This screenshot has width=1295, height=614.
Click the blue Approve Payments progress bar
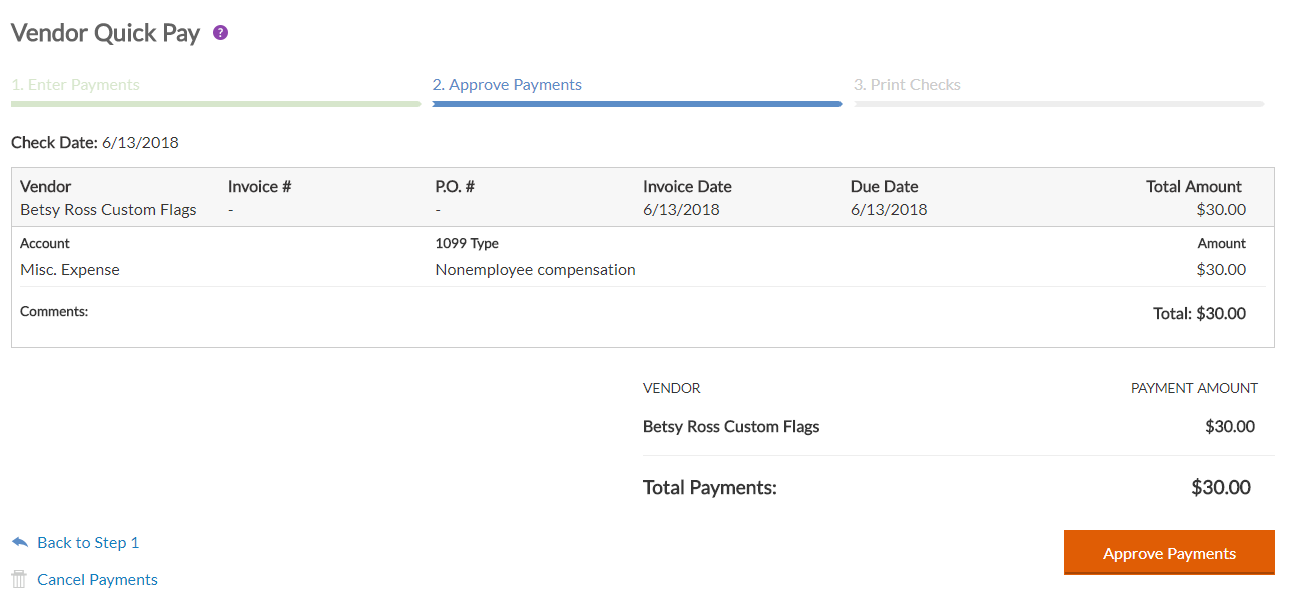637,103
